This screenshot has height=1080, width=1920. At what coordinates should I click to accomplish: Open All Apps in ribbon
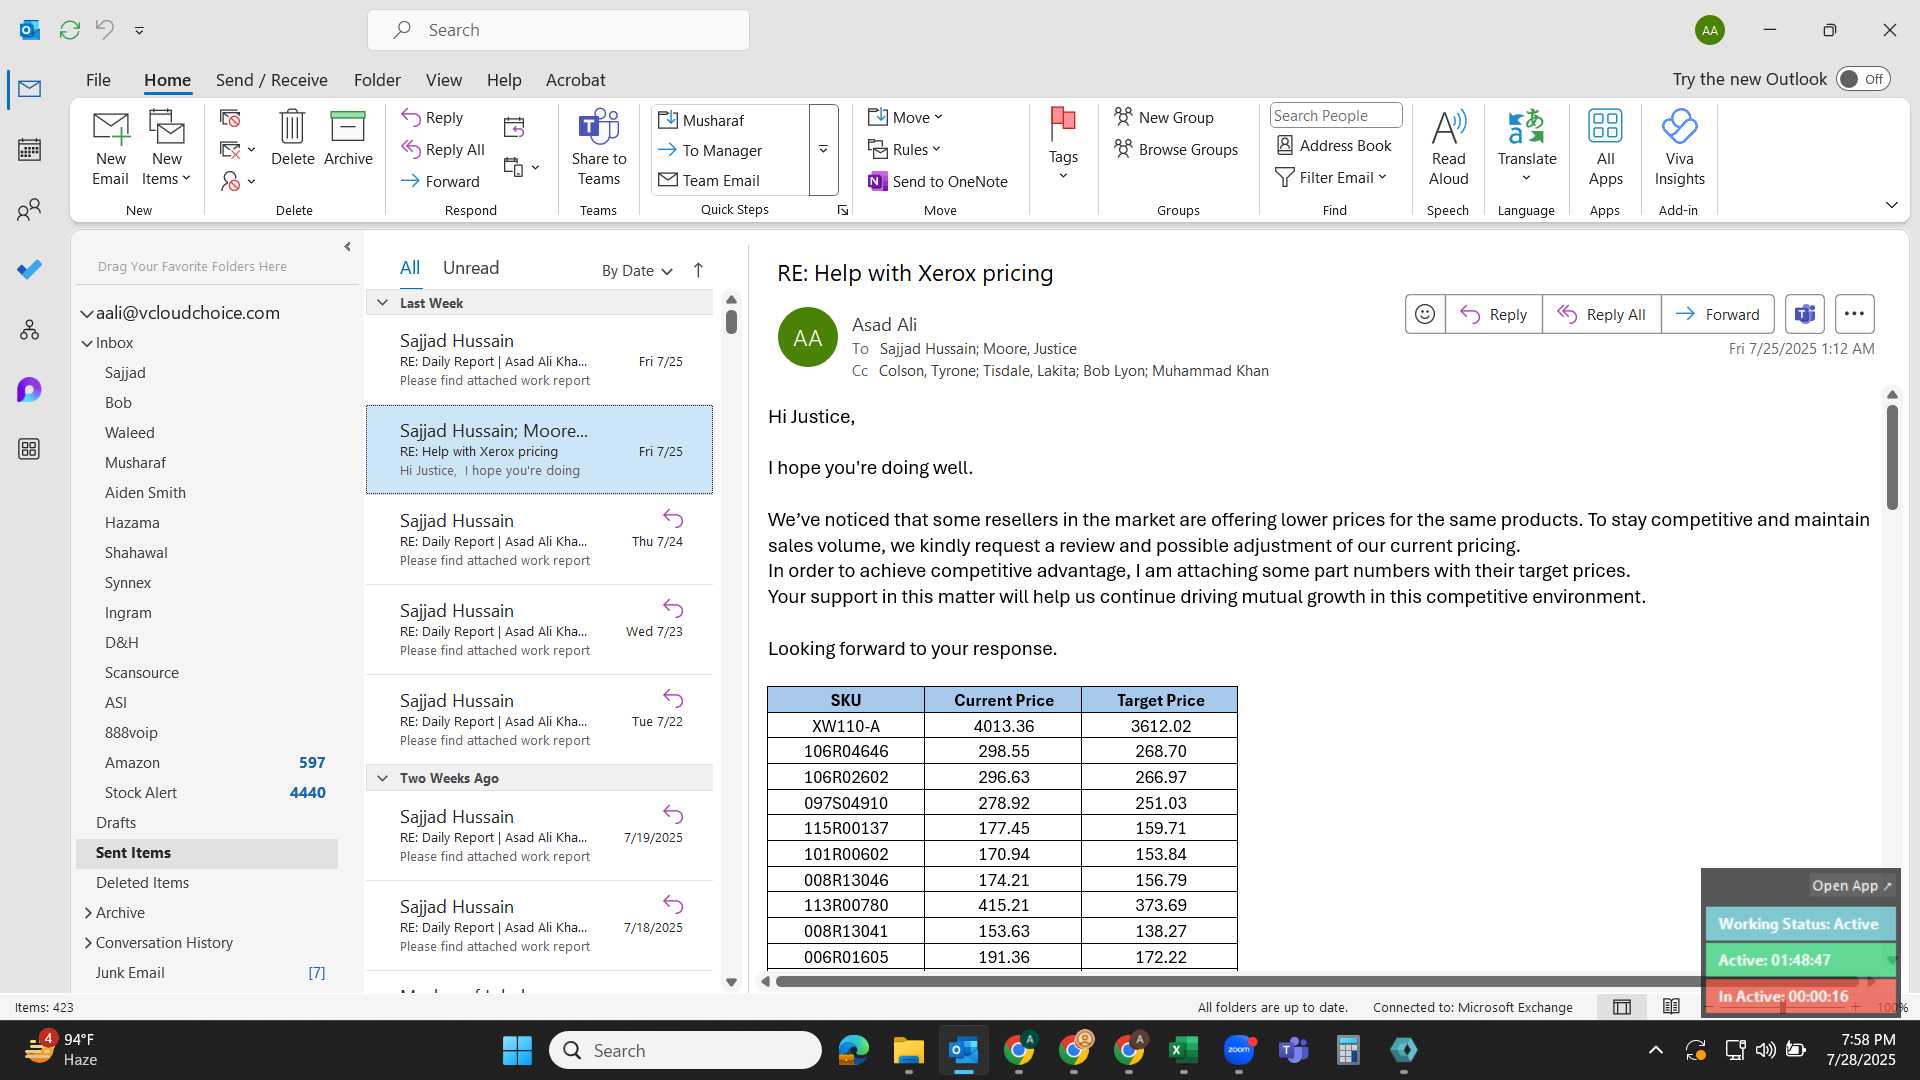(1605, 148)
